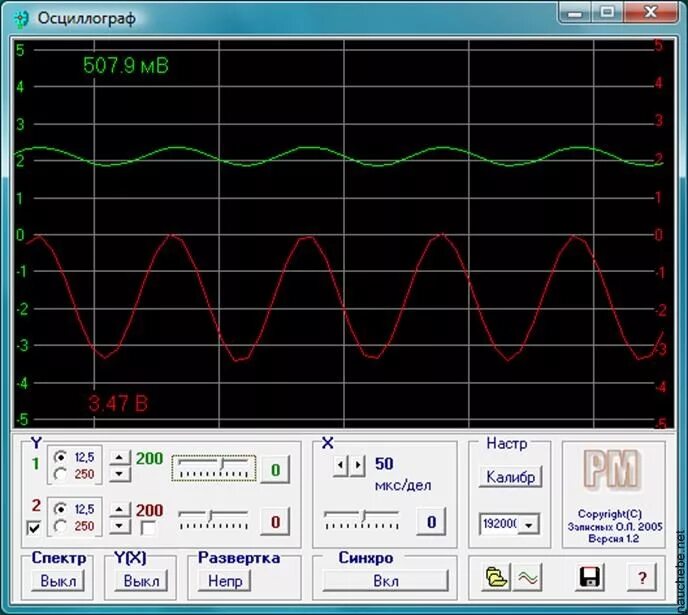The height and width of the screenshot is (615, 688).
Task: Open a saved oscillogram file via folder icon
Action: (496, 577)
